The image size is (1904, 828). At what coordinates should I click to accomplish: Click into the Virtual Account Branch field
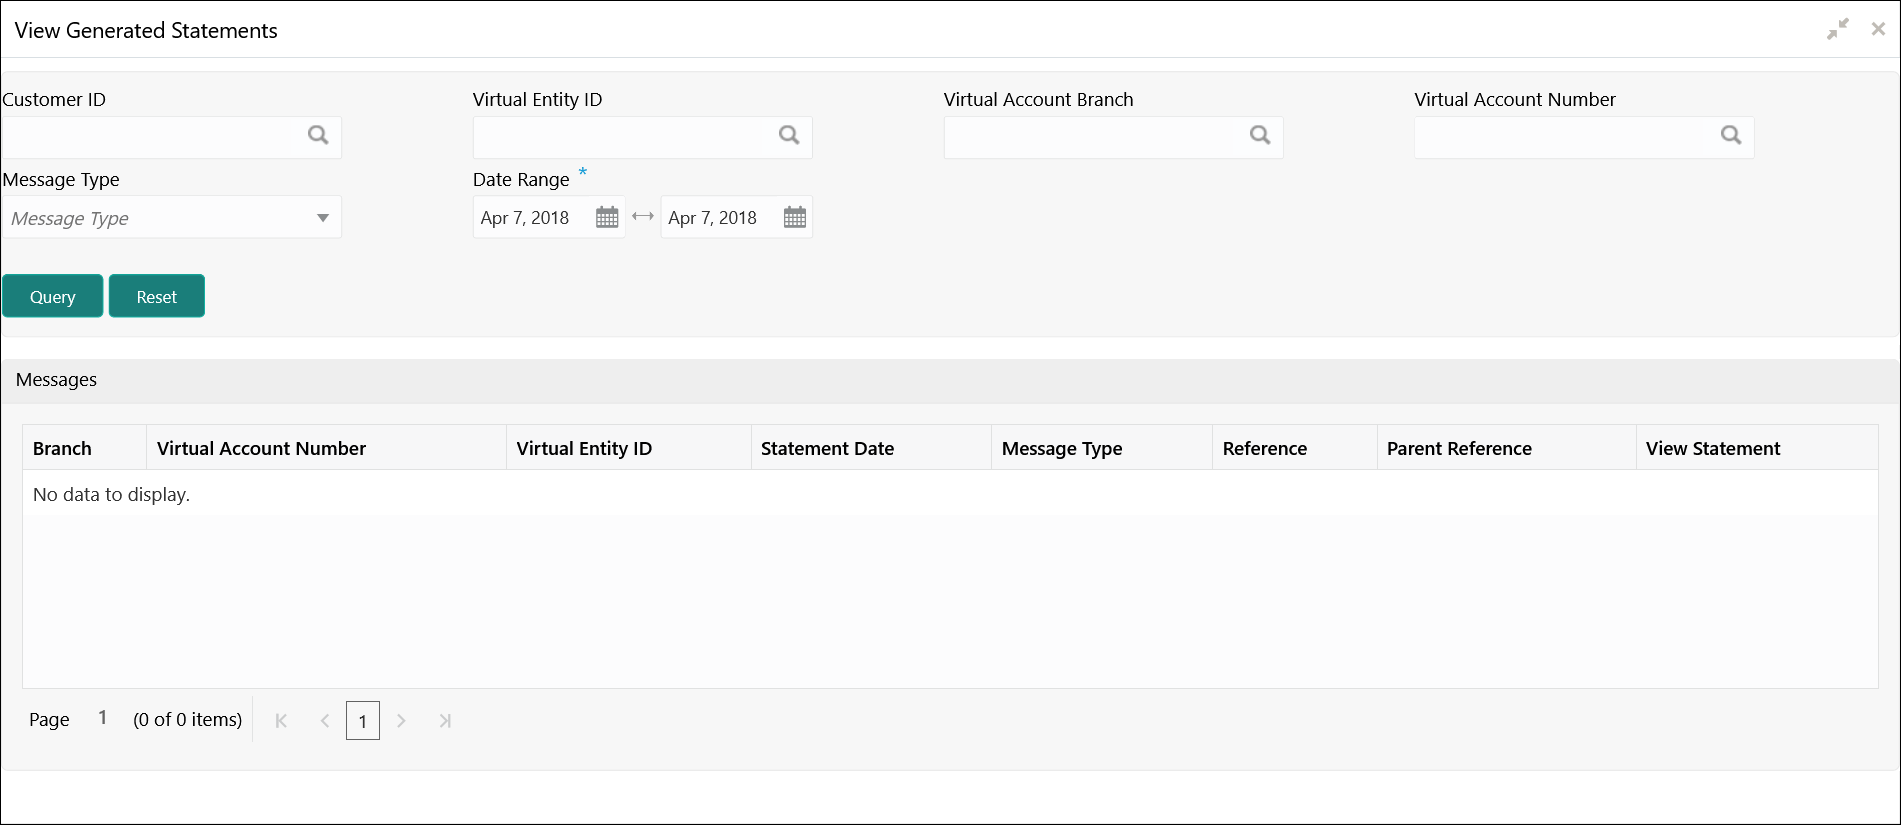[x=1092, y=137]
